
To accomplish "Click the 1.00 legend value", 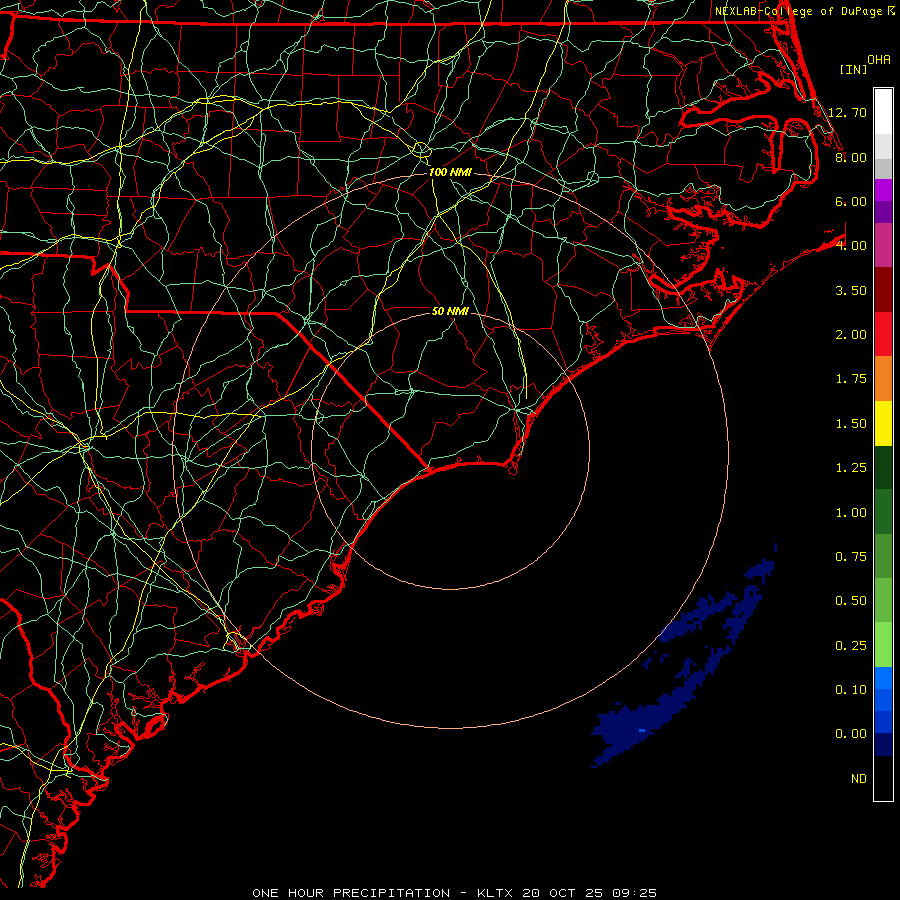I will [x=851, y=513].
